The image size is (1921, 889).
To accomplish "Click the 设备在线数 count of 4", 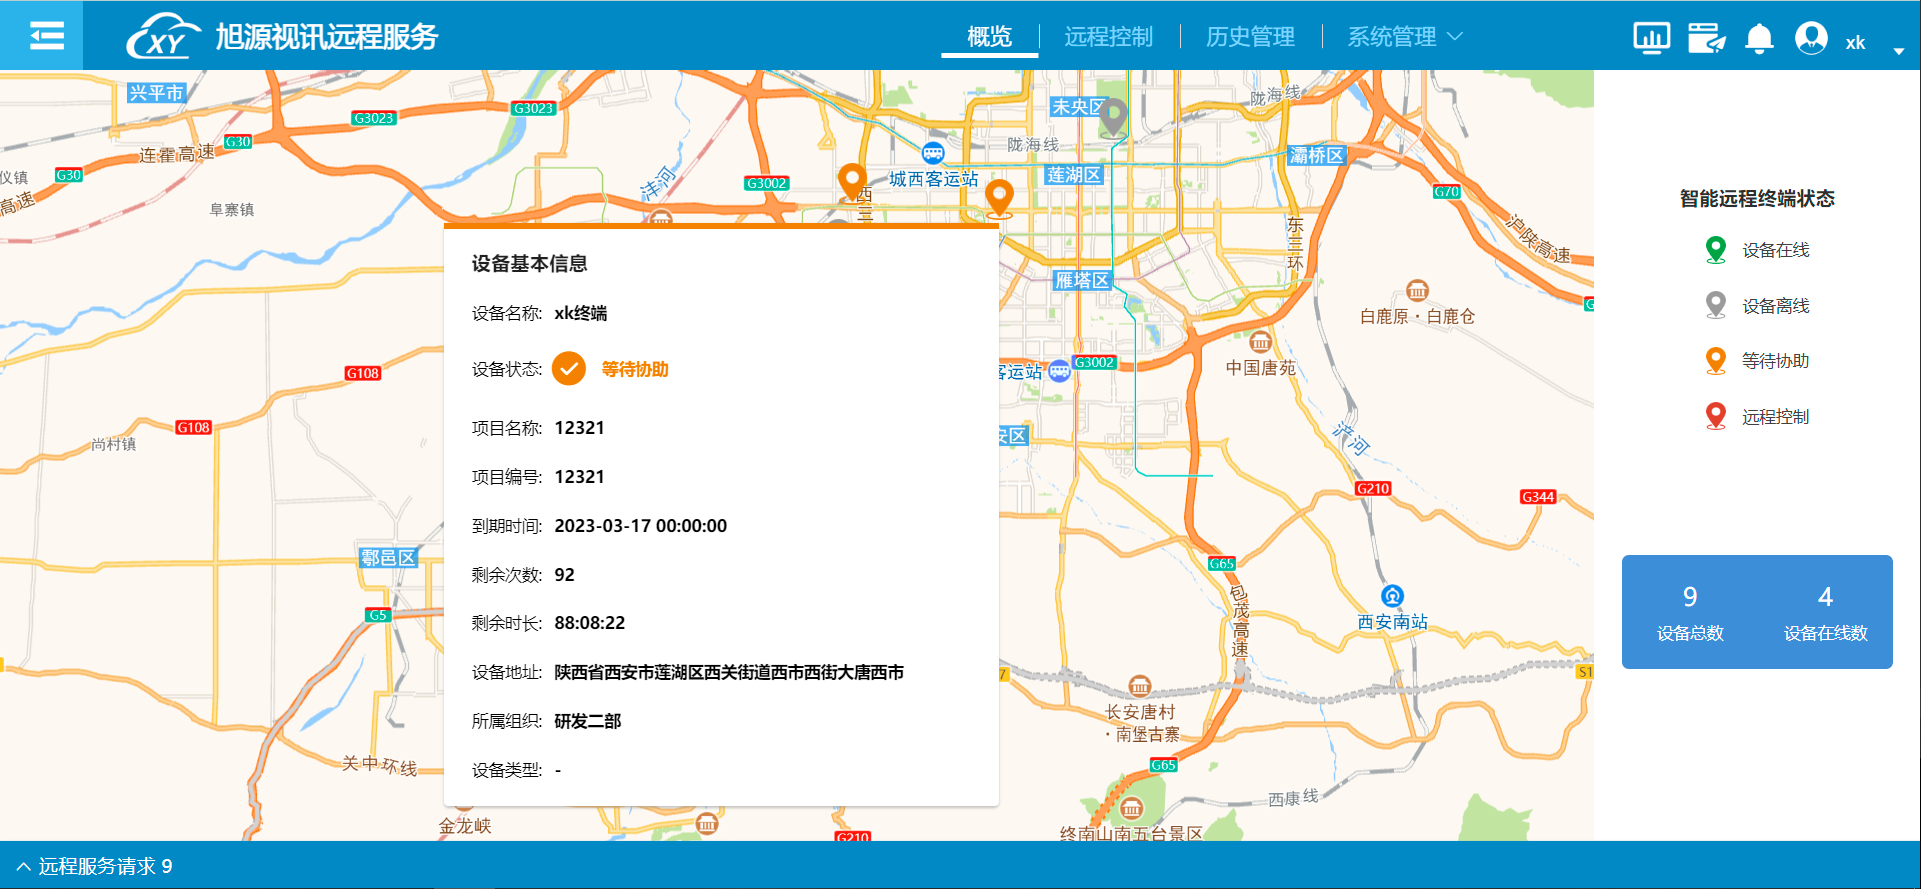I will [x=1825, y=597].
